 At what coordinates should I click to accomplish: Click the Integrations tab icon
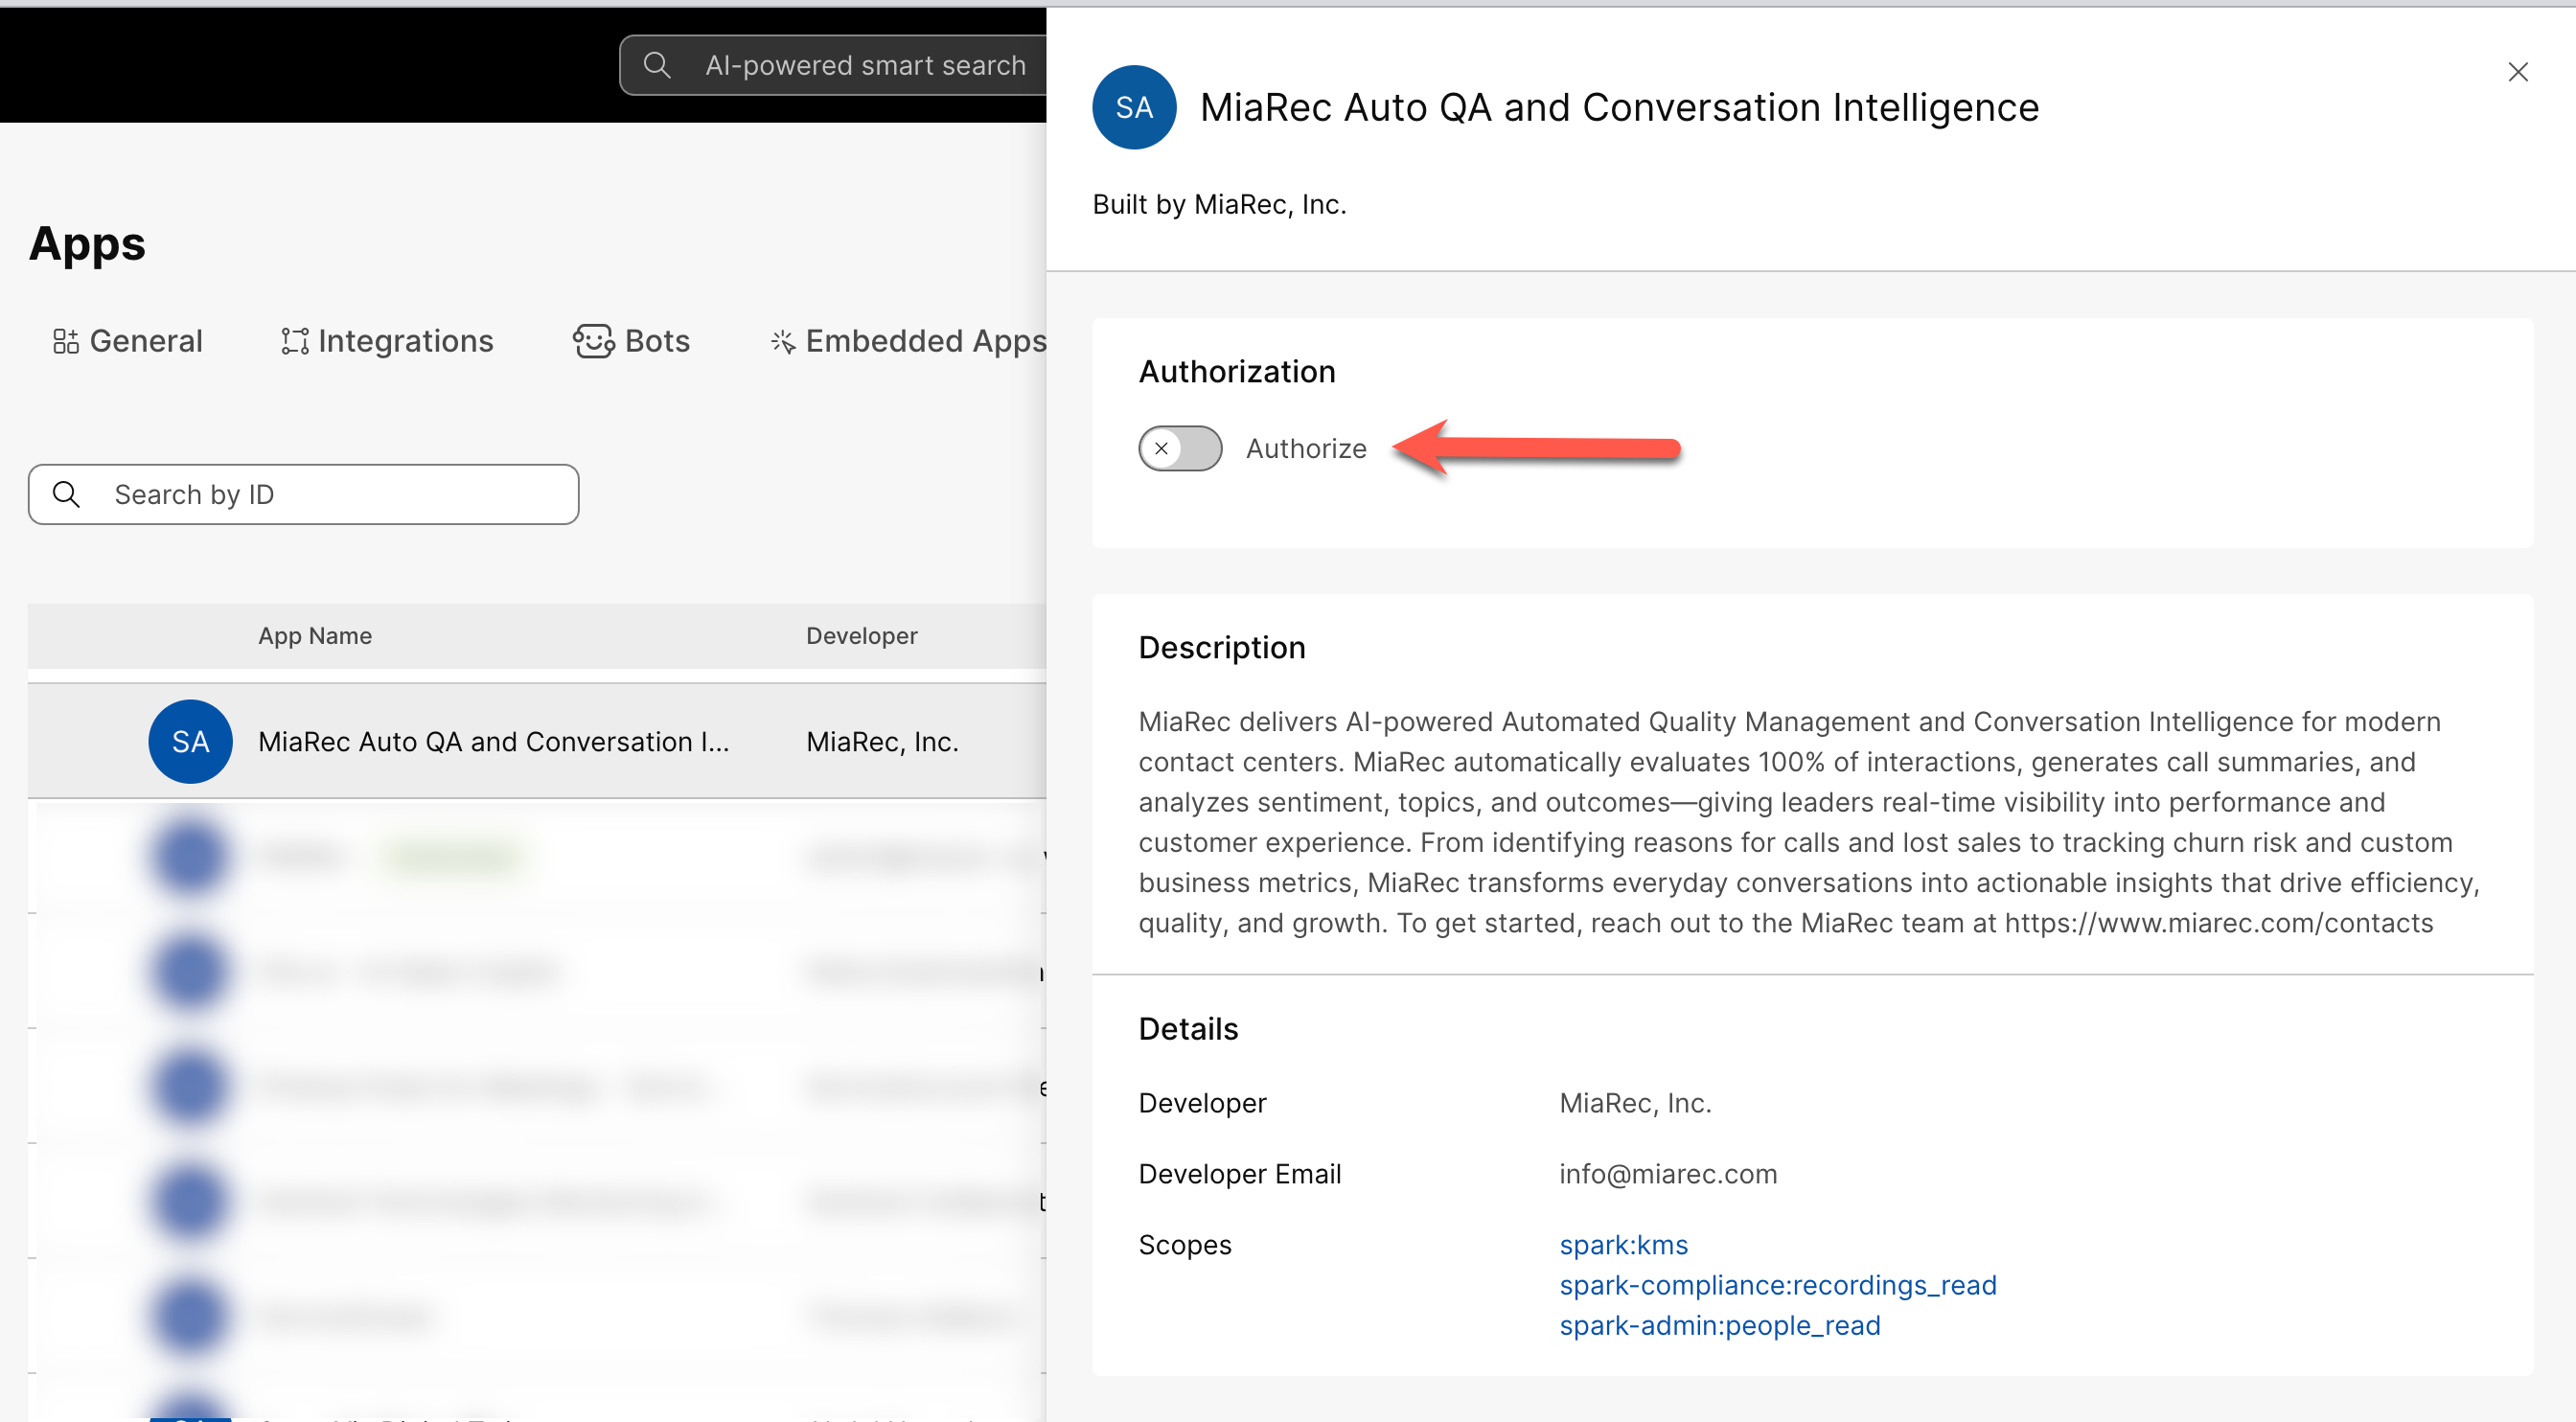294,340
